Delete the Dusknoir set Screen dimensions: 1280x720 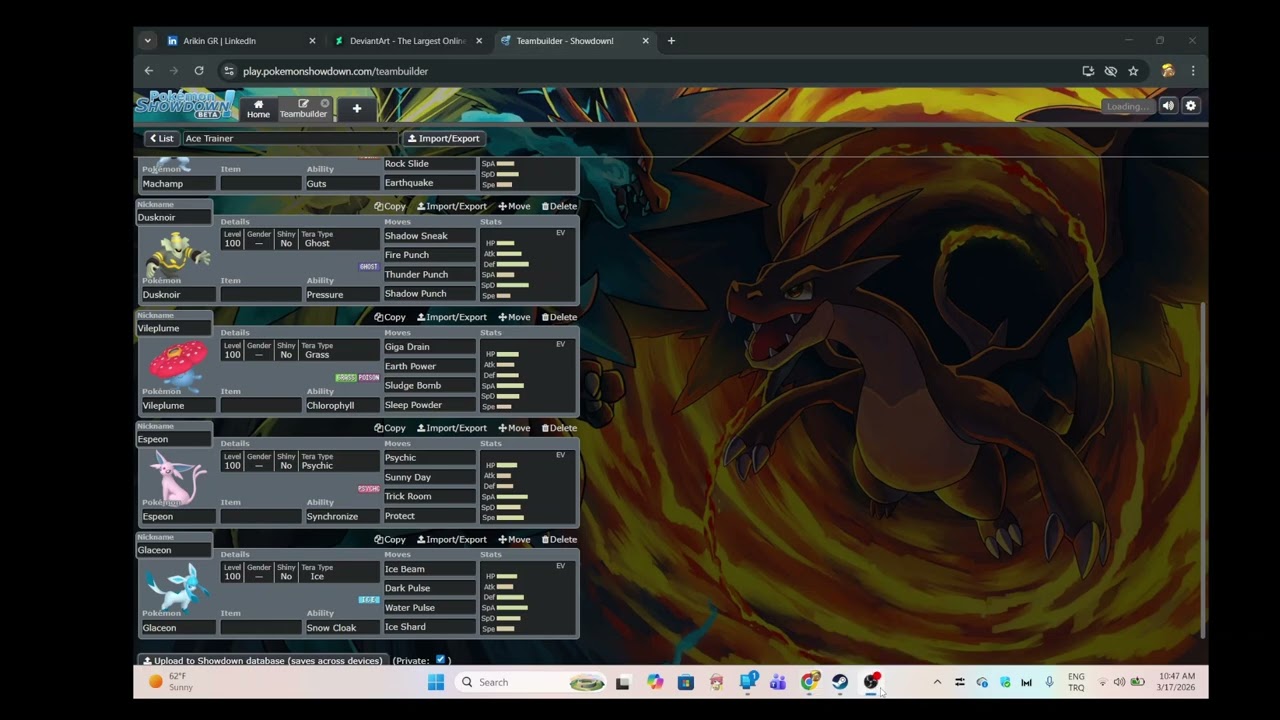pos(559,206)
